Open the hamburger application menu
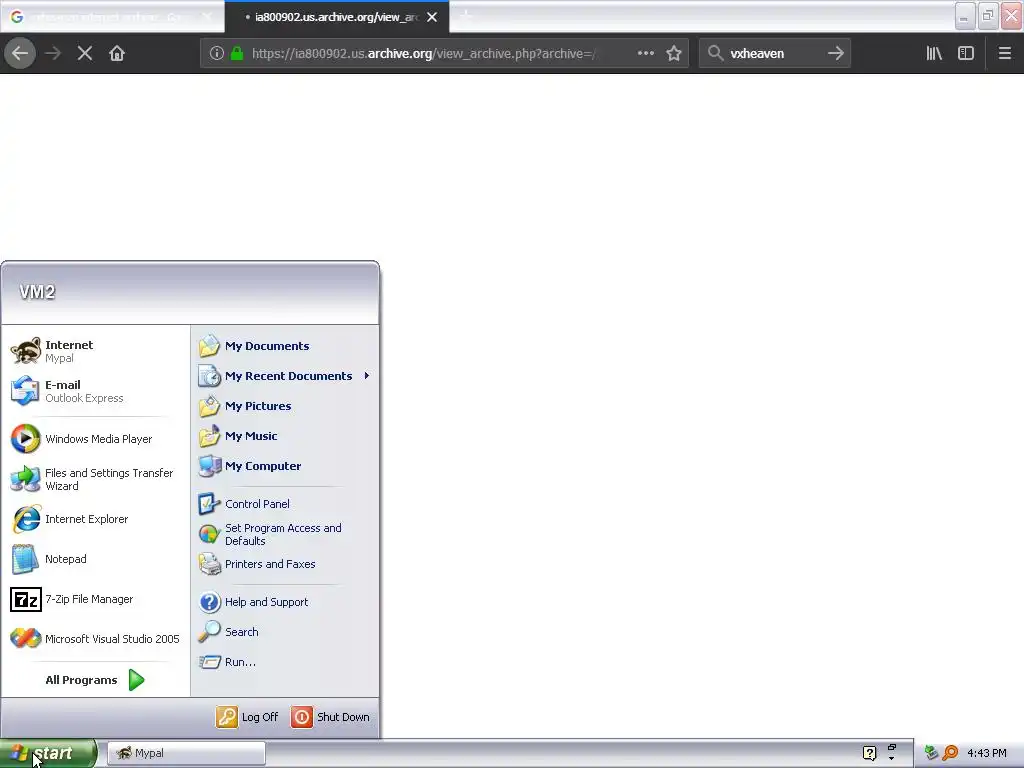 [x=1004, y=54]
